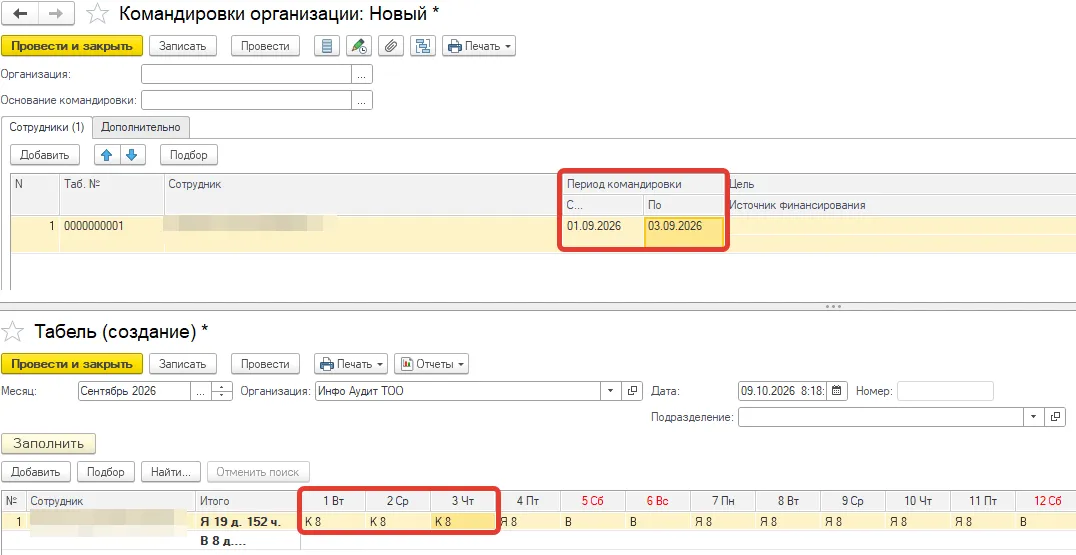1076x555 pixels.
Task: Click the back navigation arrow
Action: 20,14
